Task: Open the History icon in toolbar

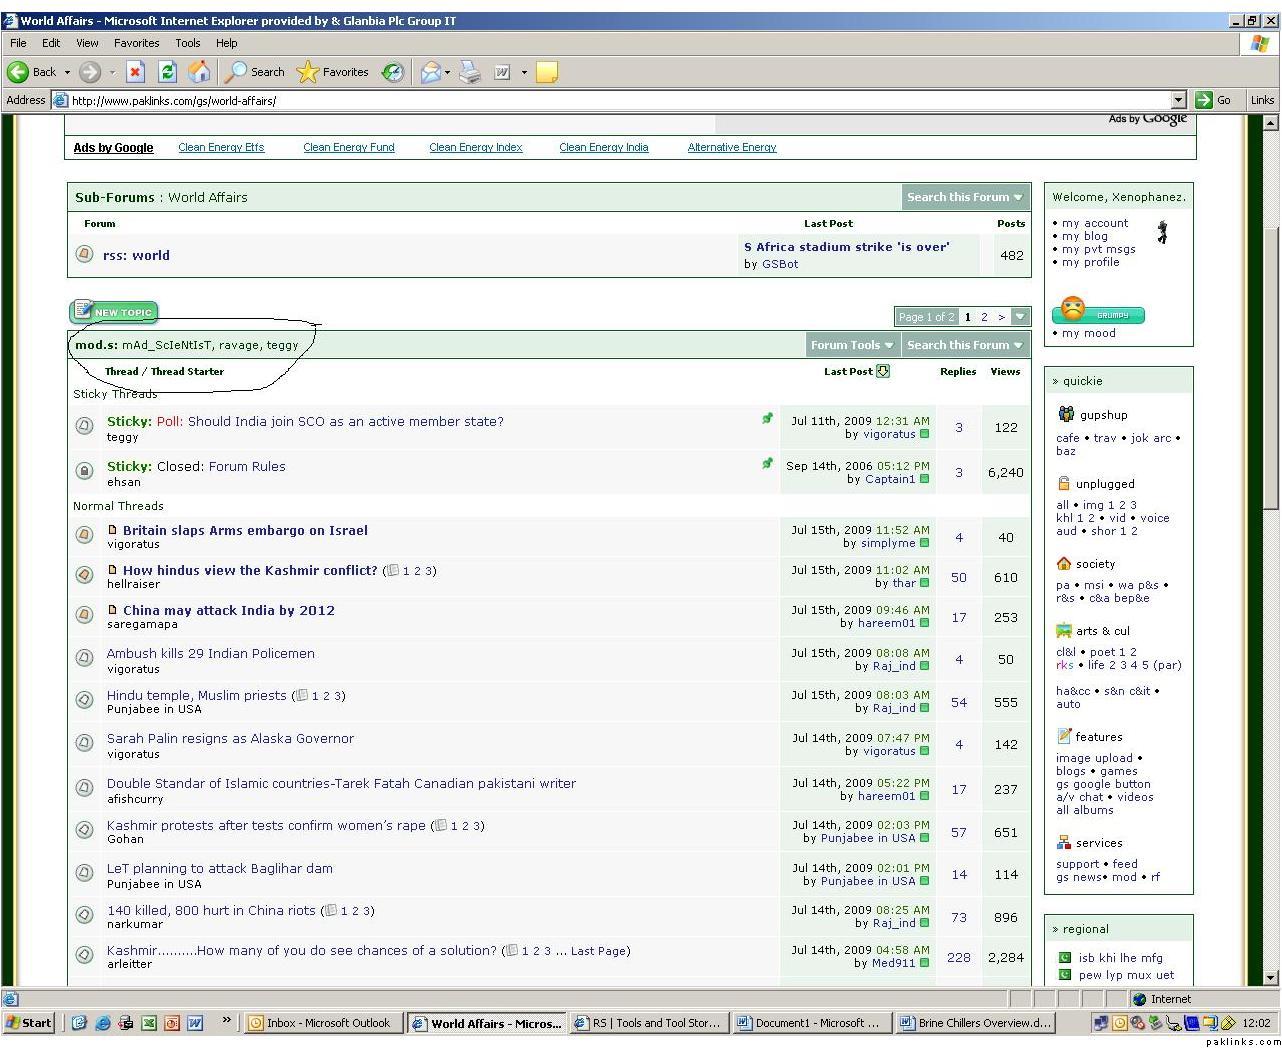Action: 393,72
